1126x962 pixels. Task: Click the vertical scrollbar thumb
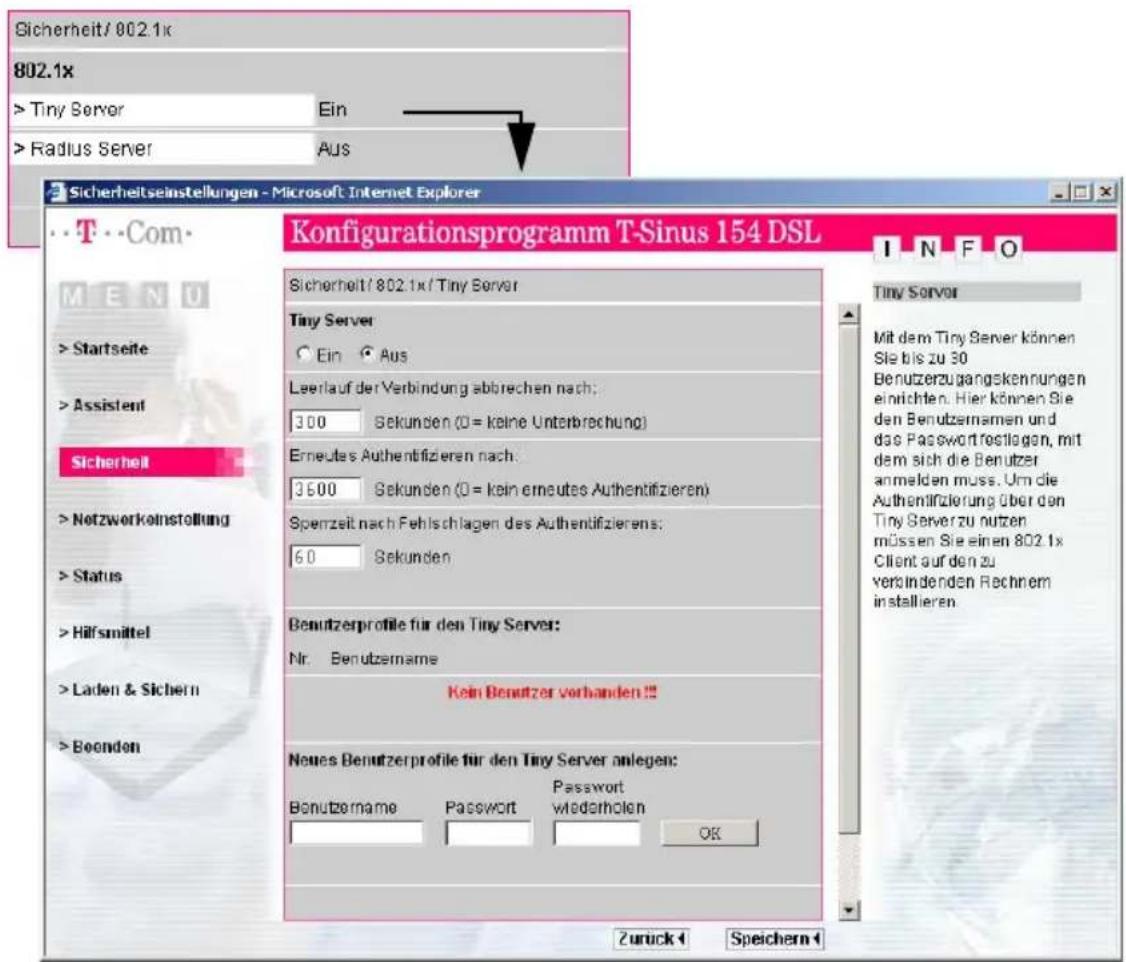click(x=849, y=579)
